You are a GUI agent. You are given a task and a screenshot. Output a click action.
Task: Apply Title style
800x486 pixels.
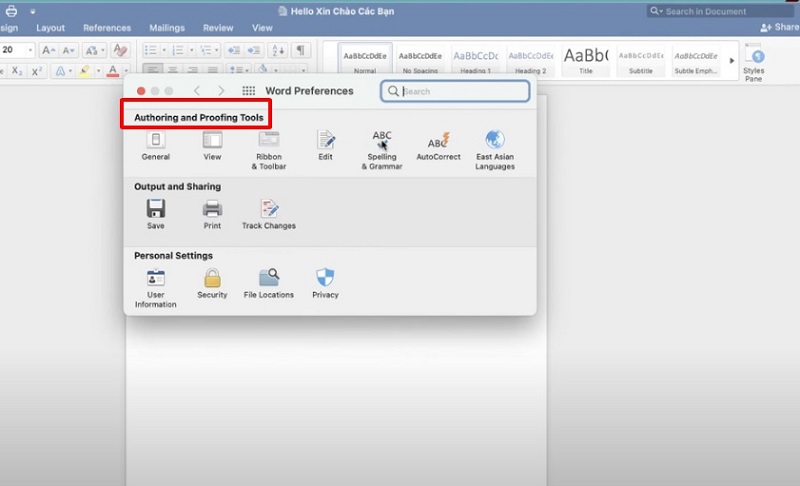pos(586,60)
